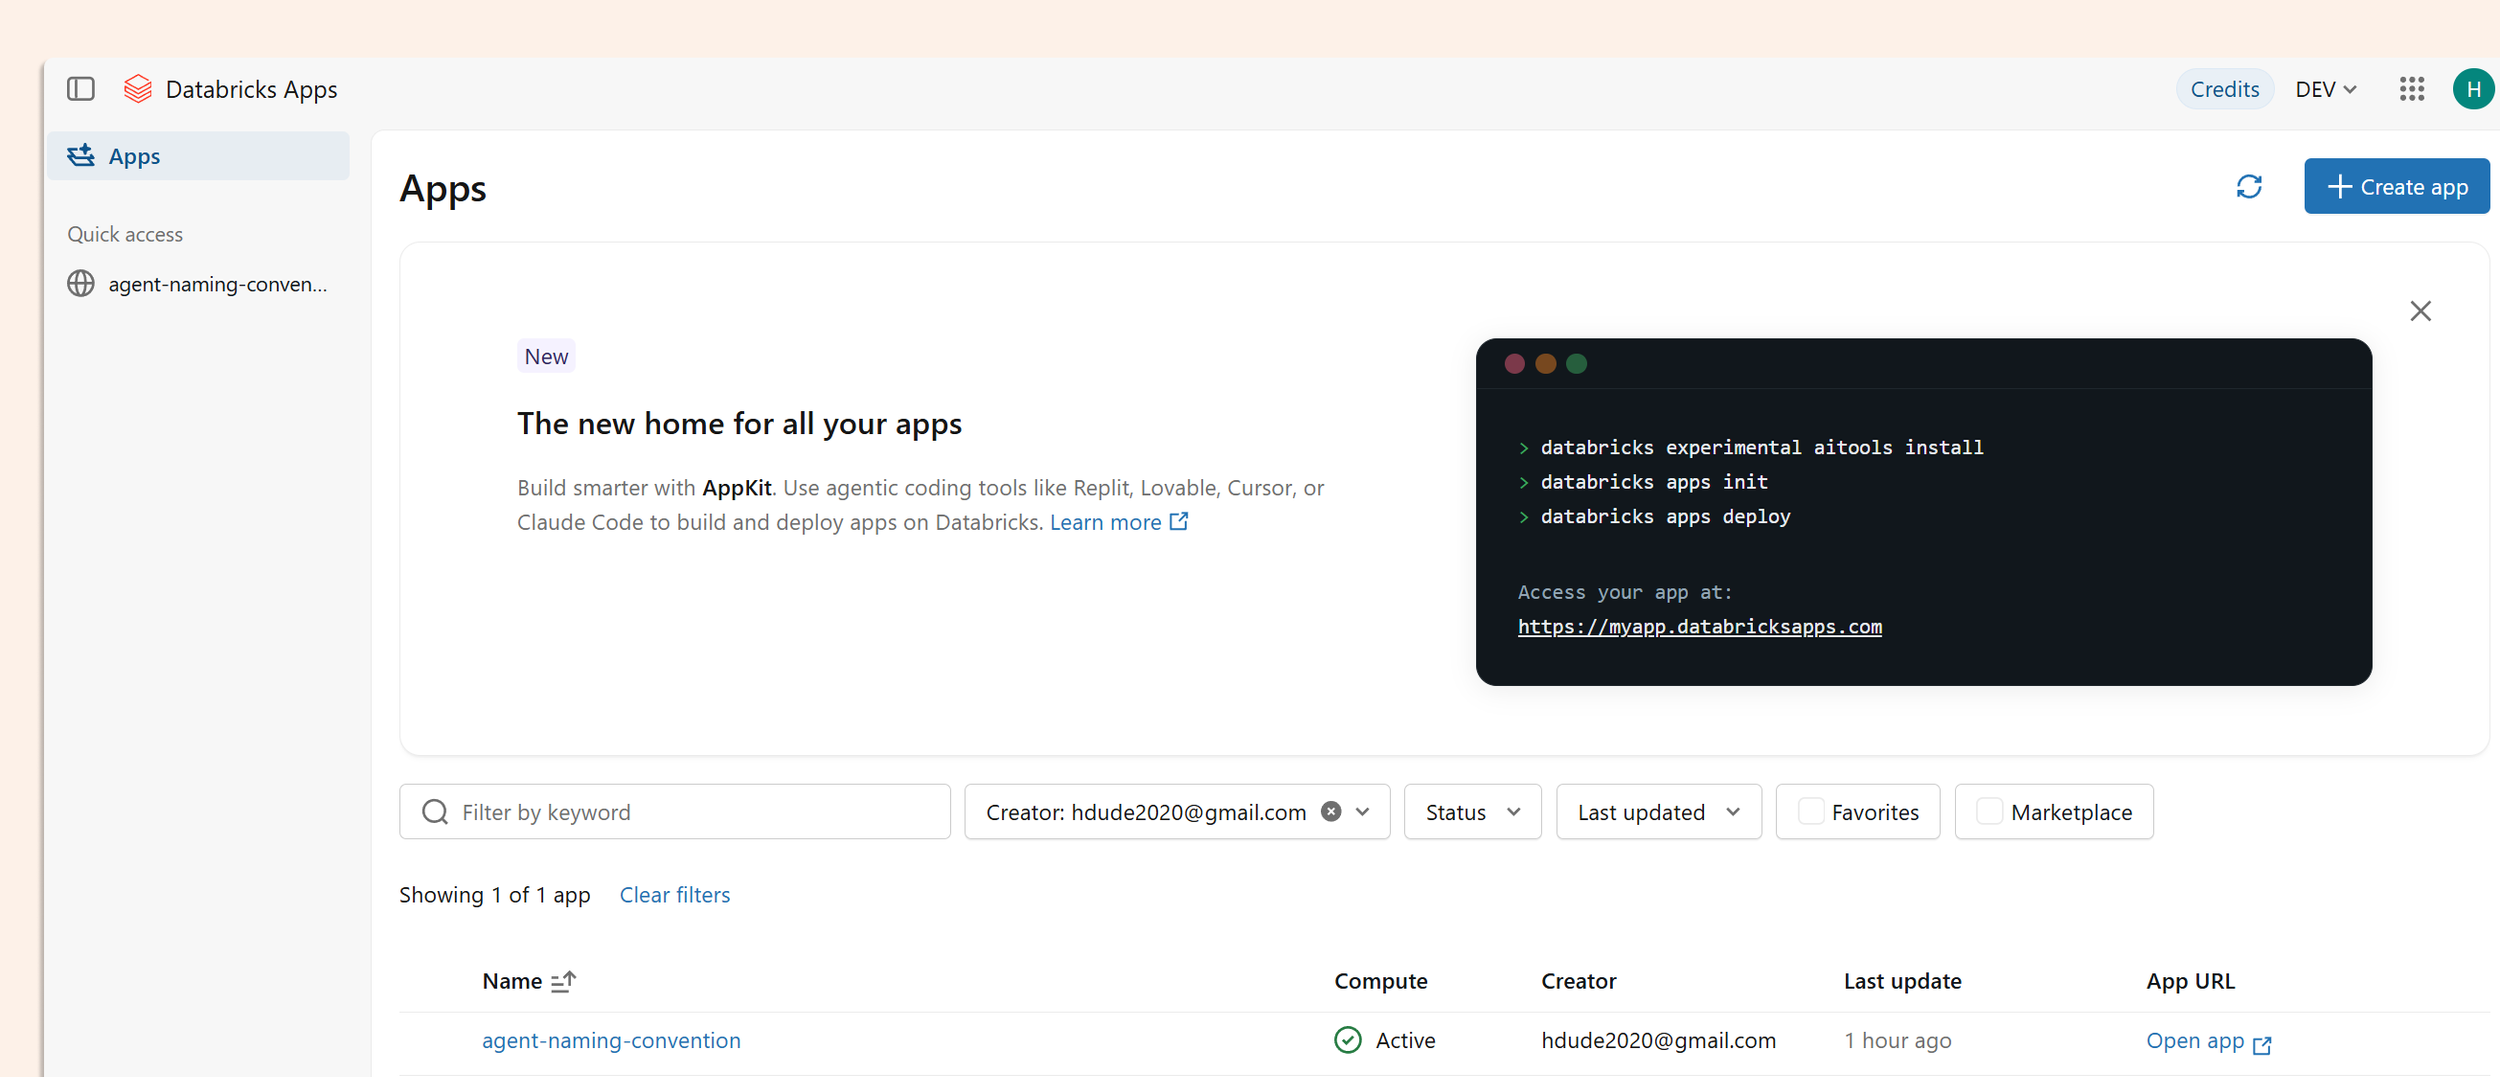
Task: Click the Databricks logo icon
Action: (138, 89)
